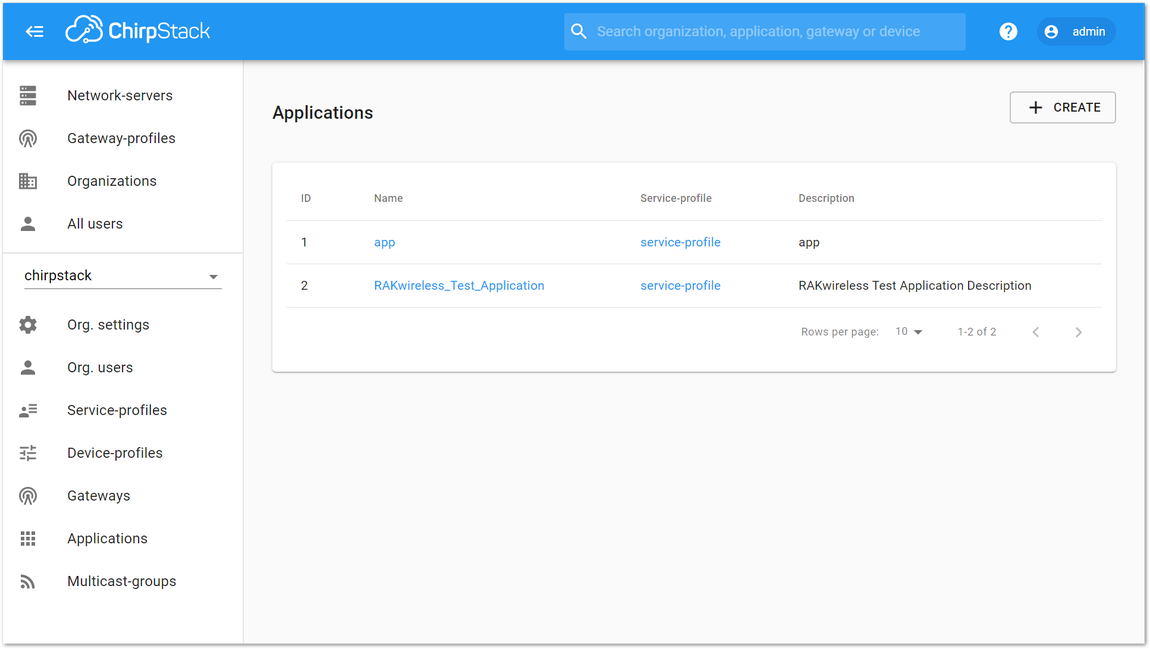1150x649 pixels.
Task: Click Service-profiles icon in sidebar
Action: point(28,411)
